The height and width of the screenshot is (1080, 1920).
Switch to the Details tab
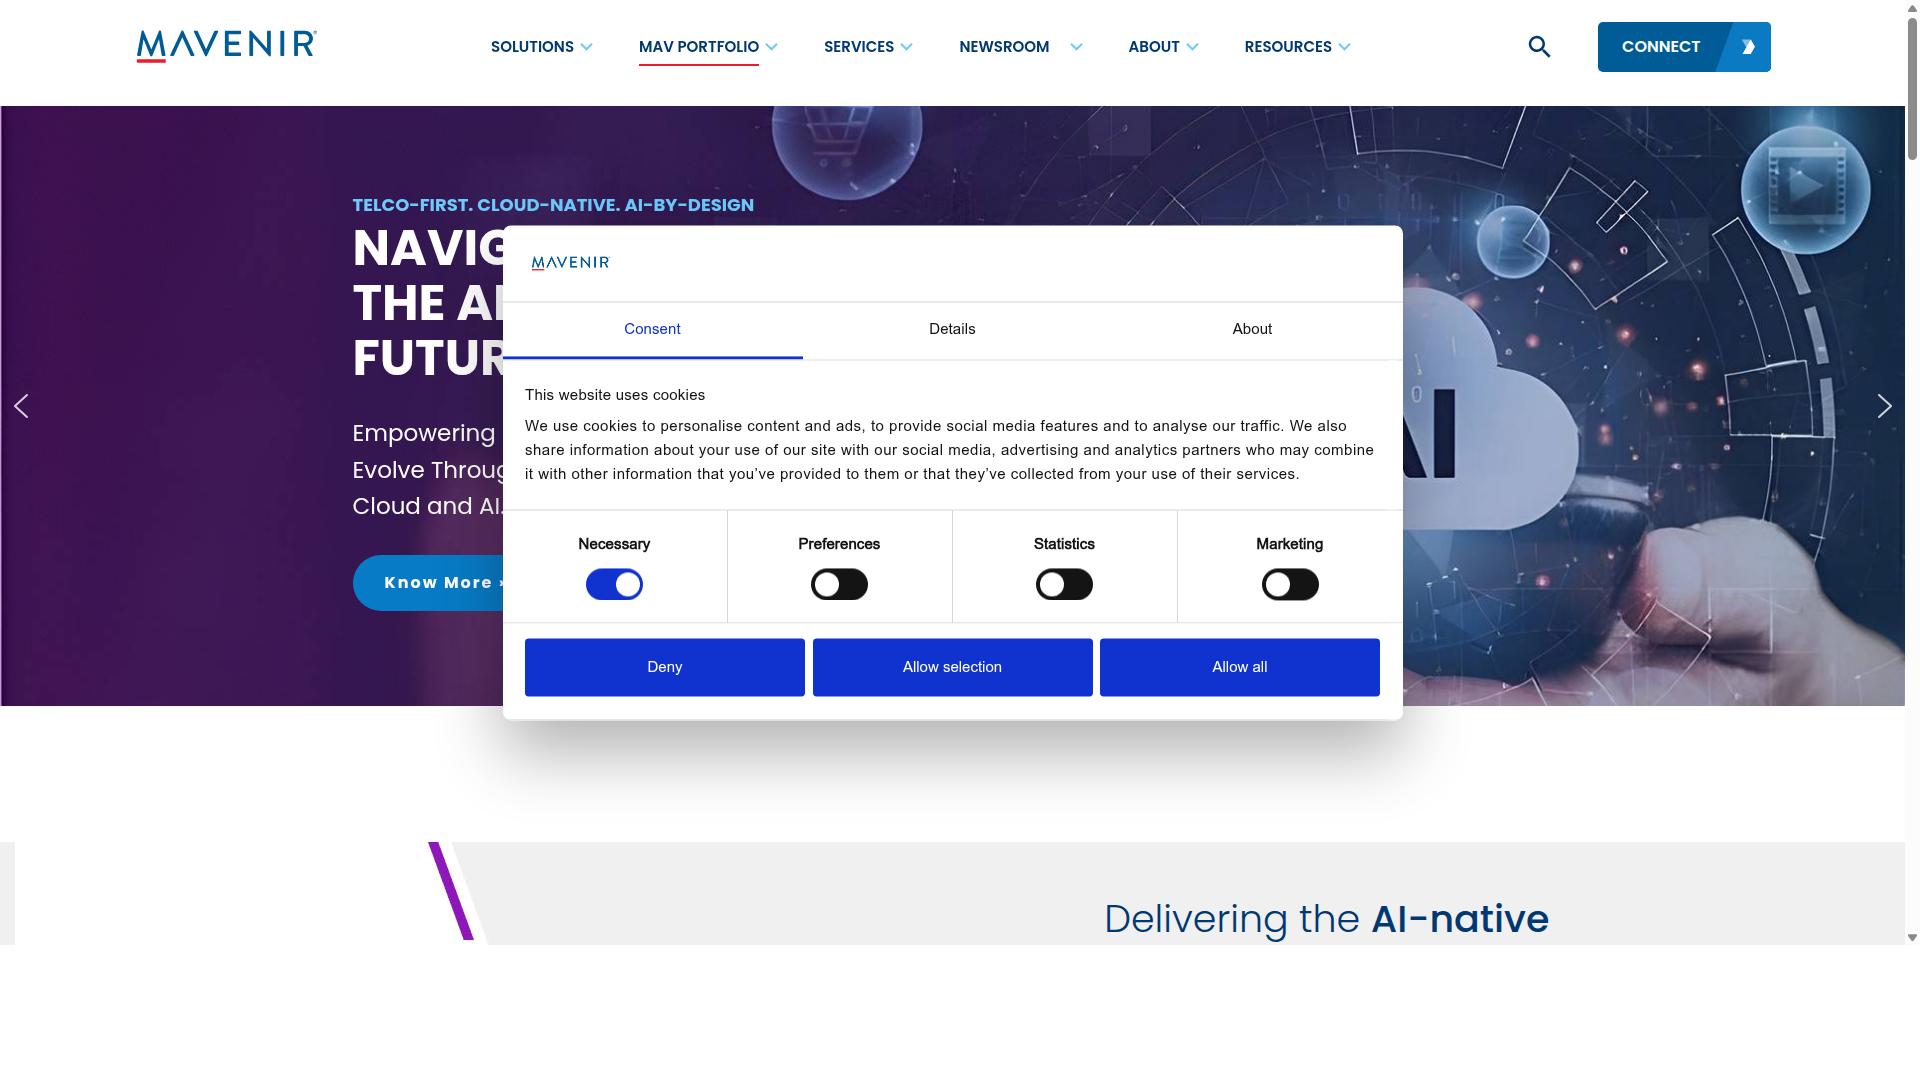(x=952, y=330)
